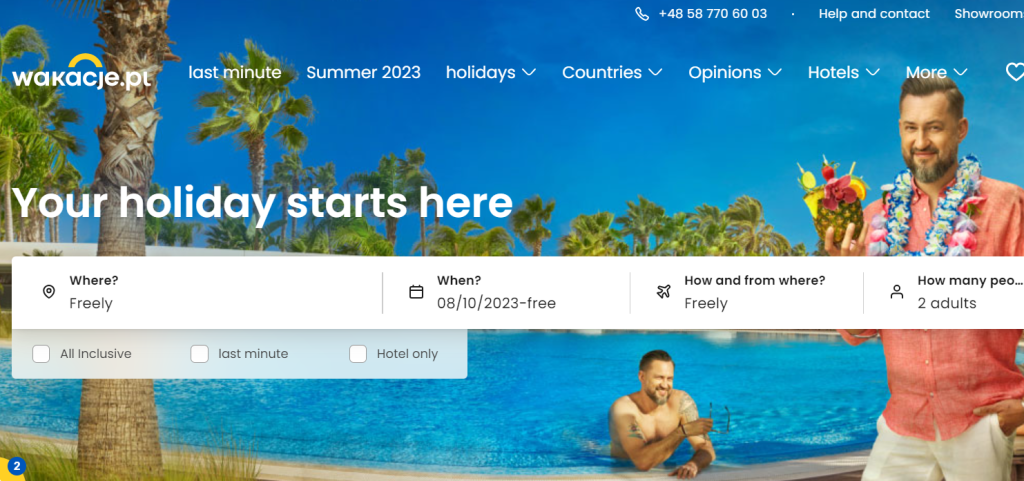Select Summer 2023 in navigation

coord(364,72)
